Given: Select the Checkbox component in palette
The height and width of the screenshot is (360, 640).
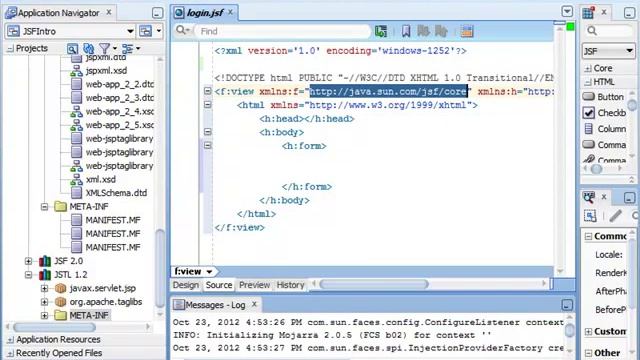Looking at the screenshot, I should pyautogui.click(x=604, y=113).
